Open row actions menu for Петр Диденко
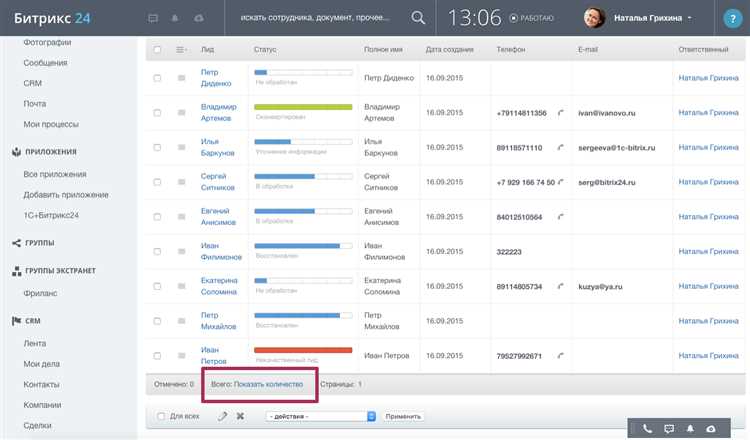 click(x=181, y=78)
